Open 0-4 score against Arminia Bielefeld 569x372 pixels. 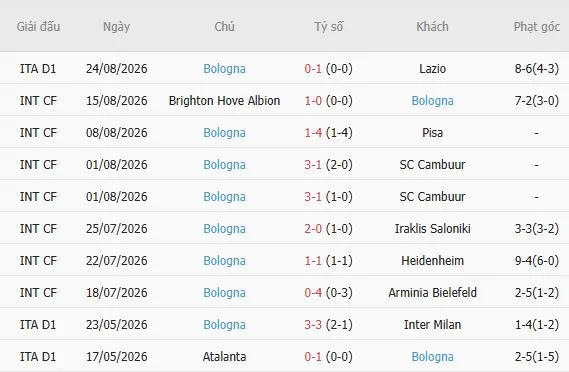[x=313, y=293]
